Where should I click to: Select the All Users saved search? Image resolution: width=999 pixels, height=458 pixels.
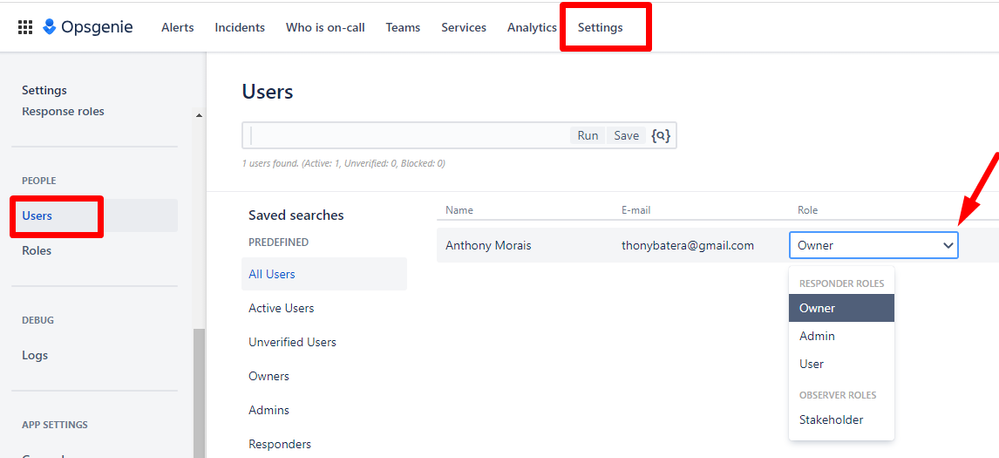click(x=324, y=275)
